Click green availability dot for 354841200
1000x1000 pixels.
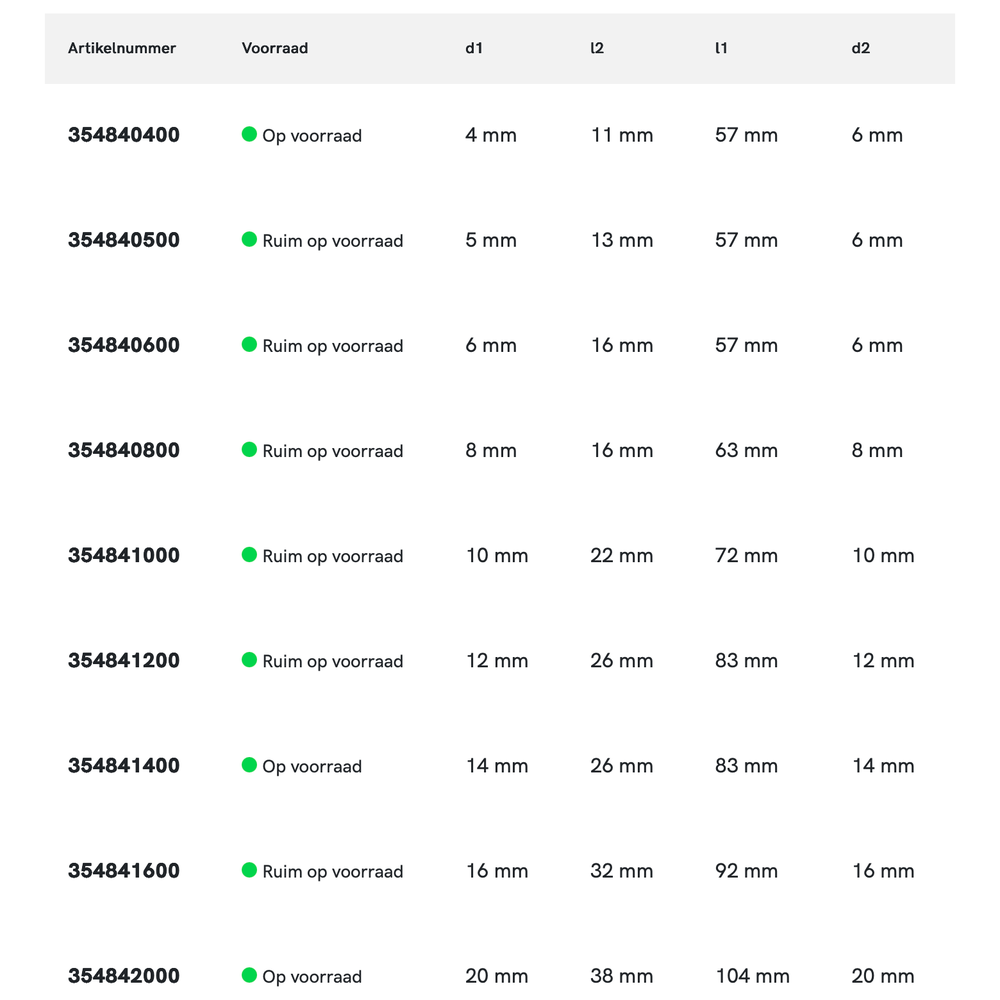250,659
